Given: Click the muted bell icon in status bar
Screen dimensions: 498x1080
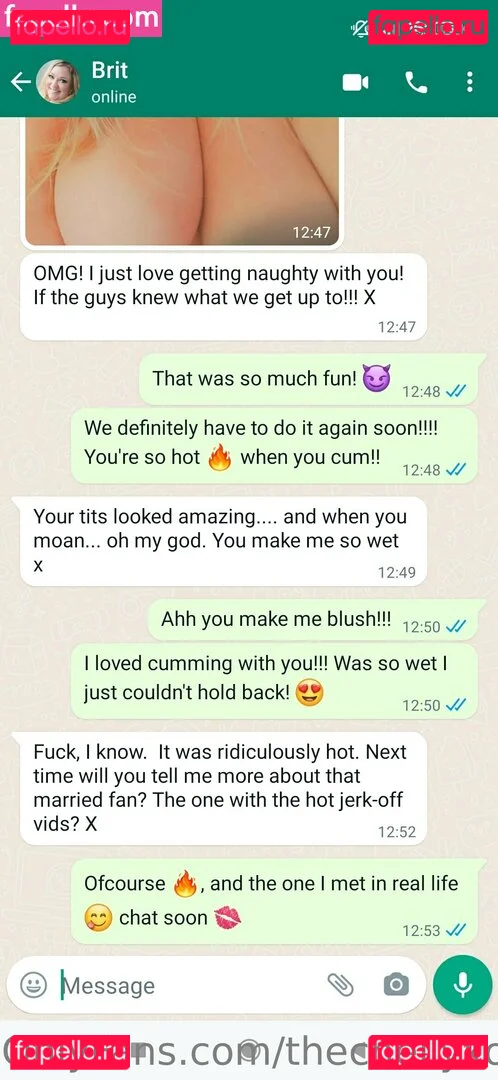Looking at the screenshot, I should 359,28.
